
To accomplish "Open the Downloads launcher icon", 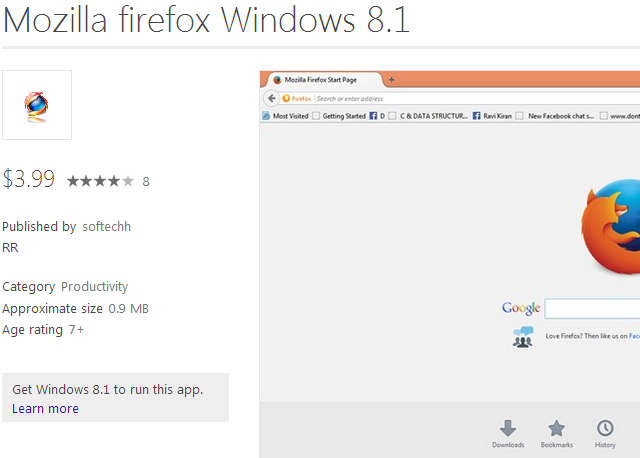I will 508,434.
